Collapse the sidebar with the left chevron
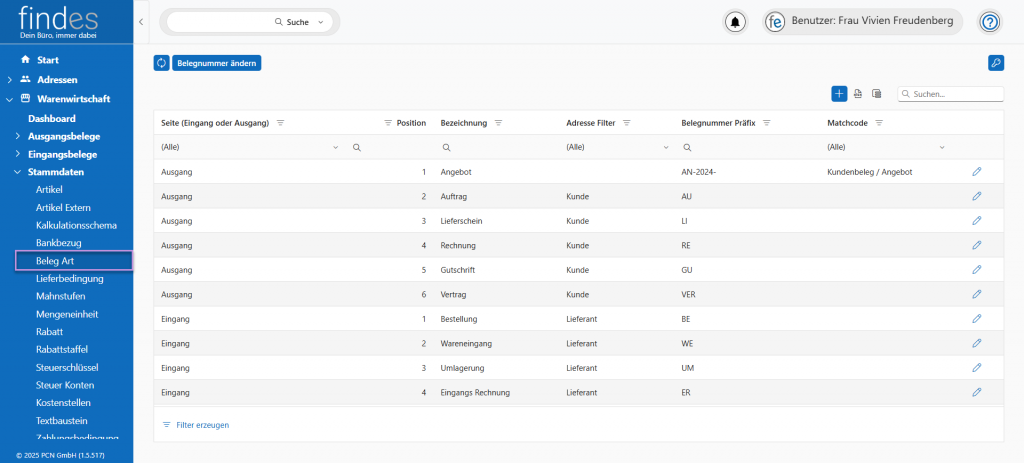The height and width of the screenshot is (463, 1024). (x=141, y=22)
